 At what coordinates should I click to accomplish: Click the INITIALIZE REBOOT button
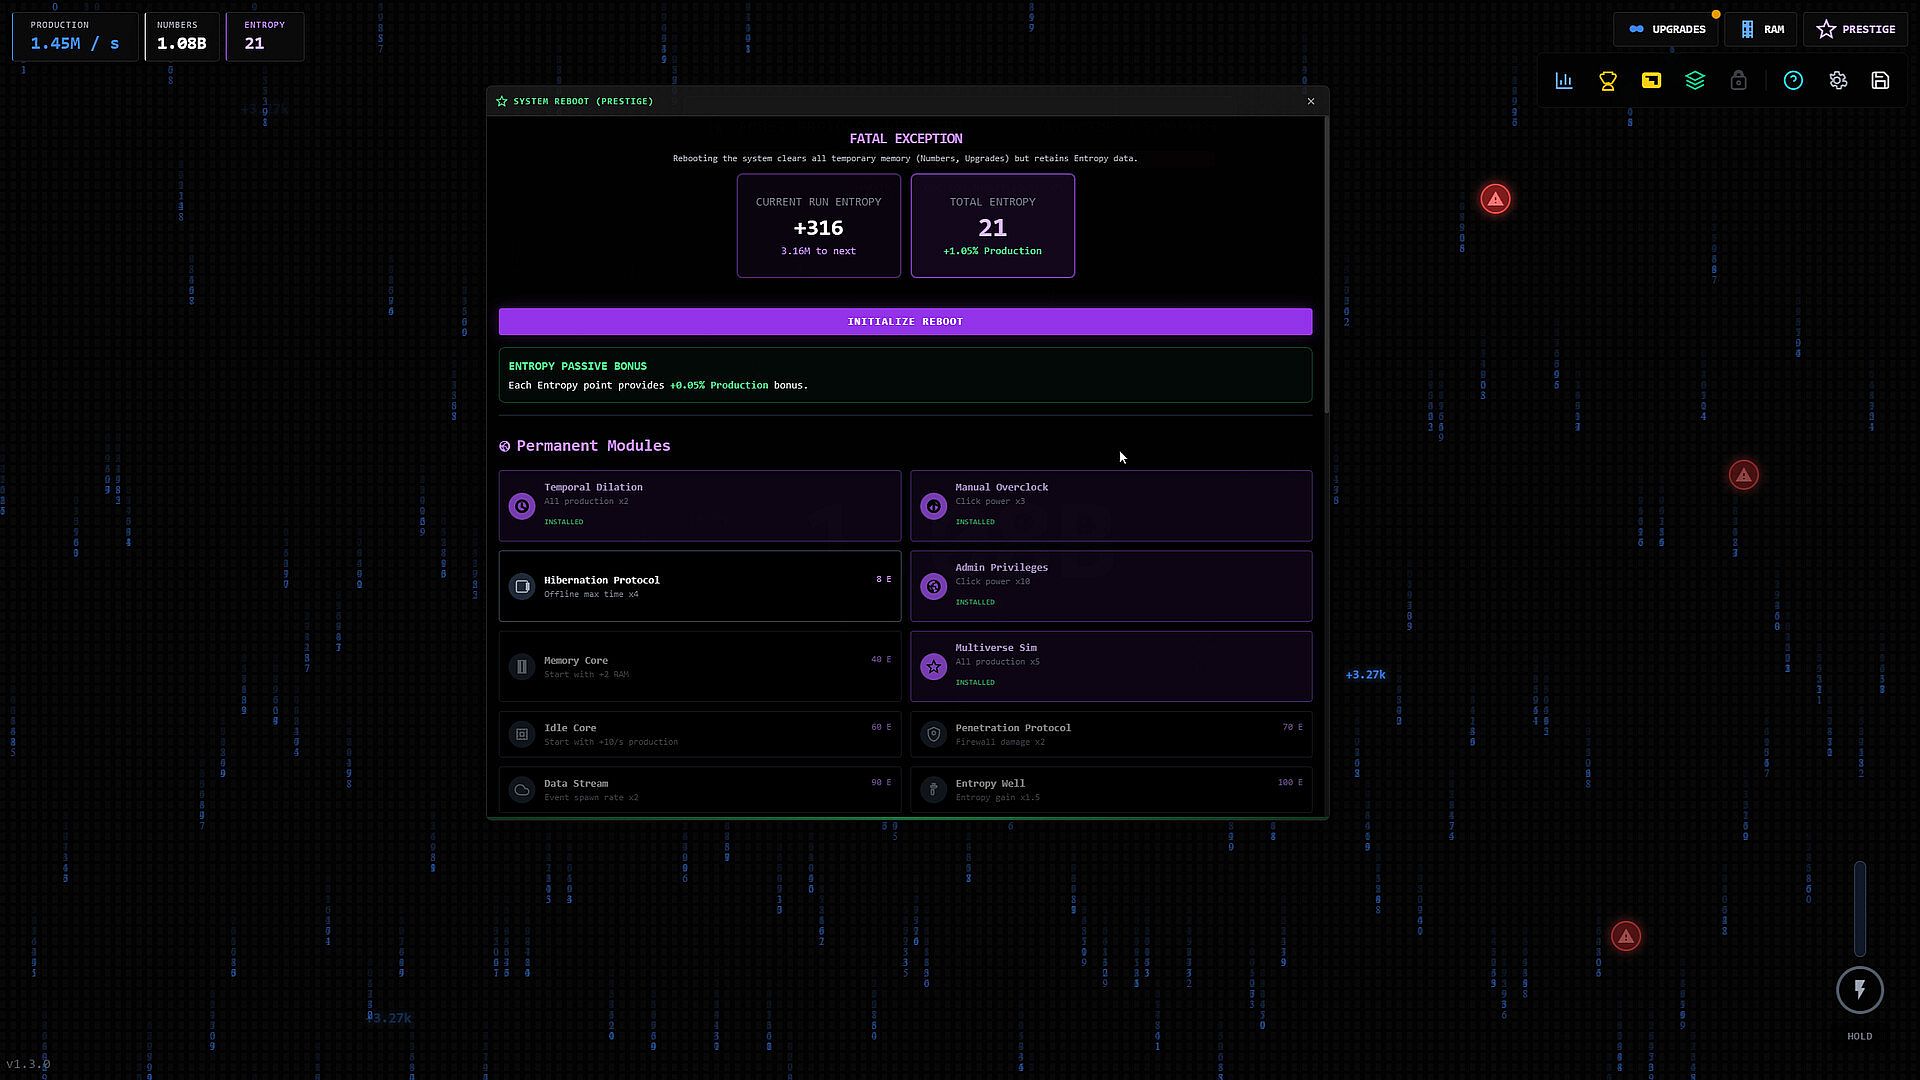(x=905, y=321)
